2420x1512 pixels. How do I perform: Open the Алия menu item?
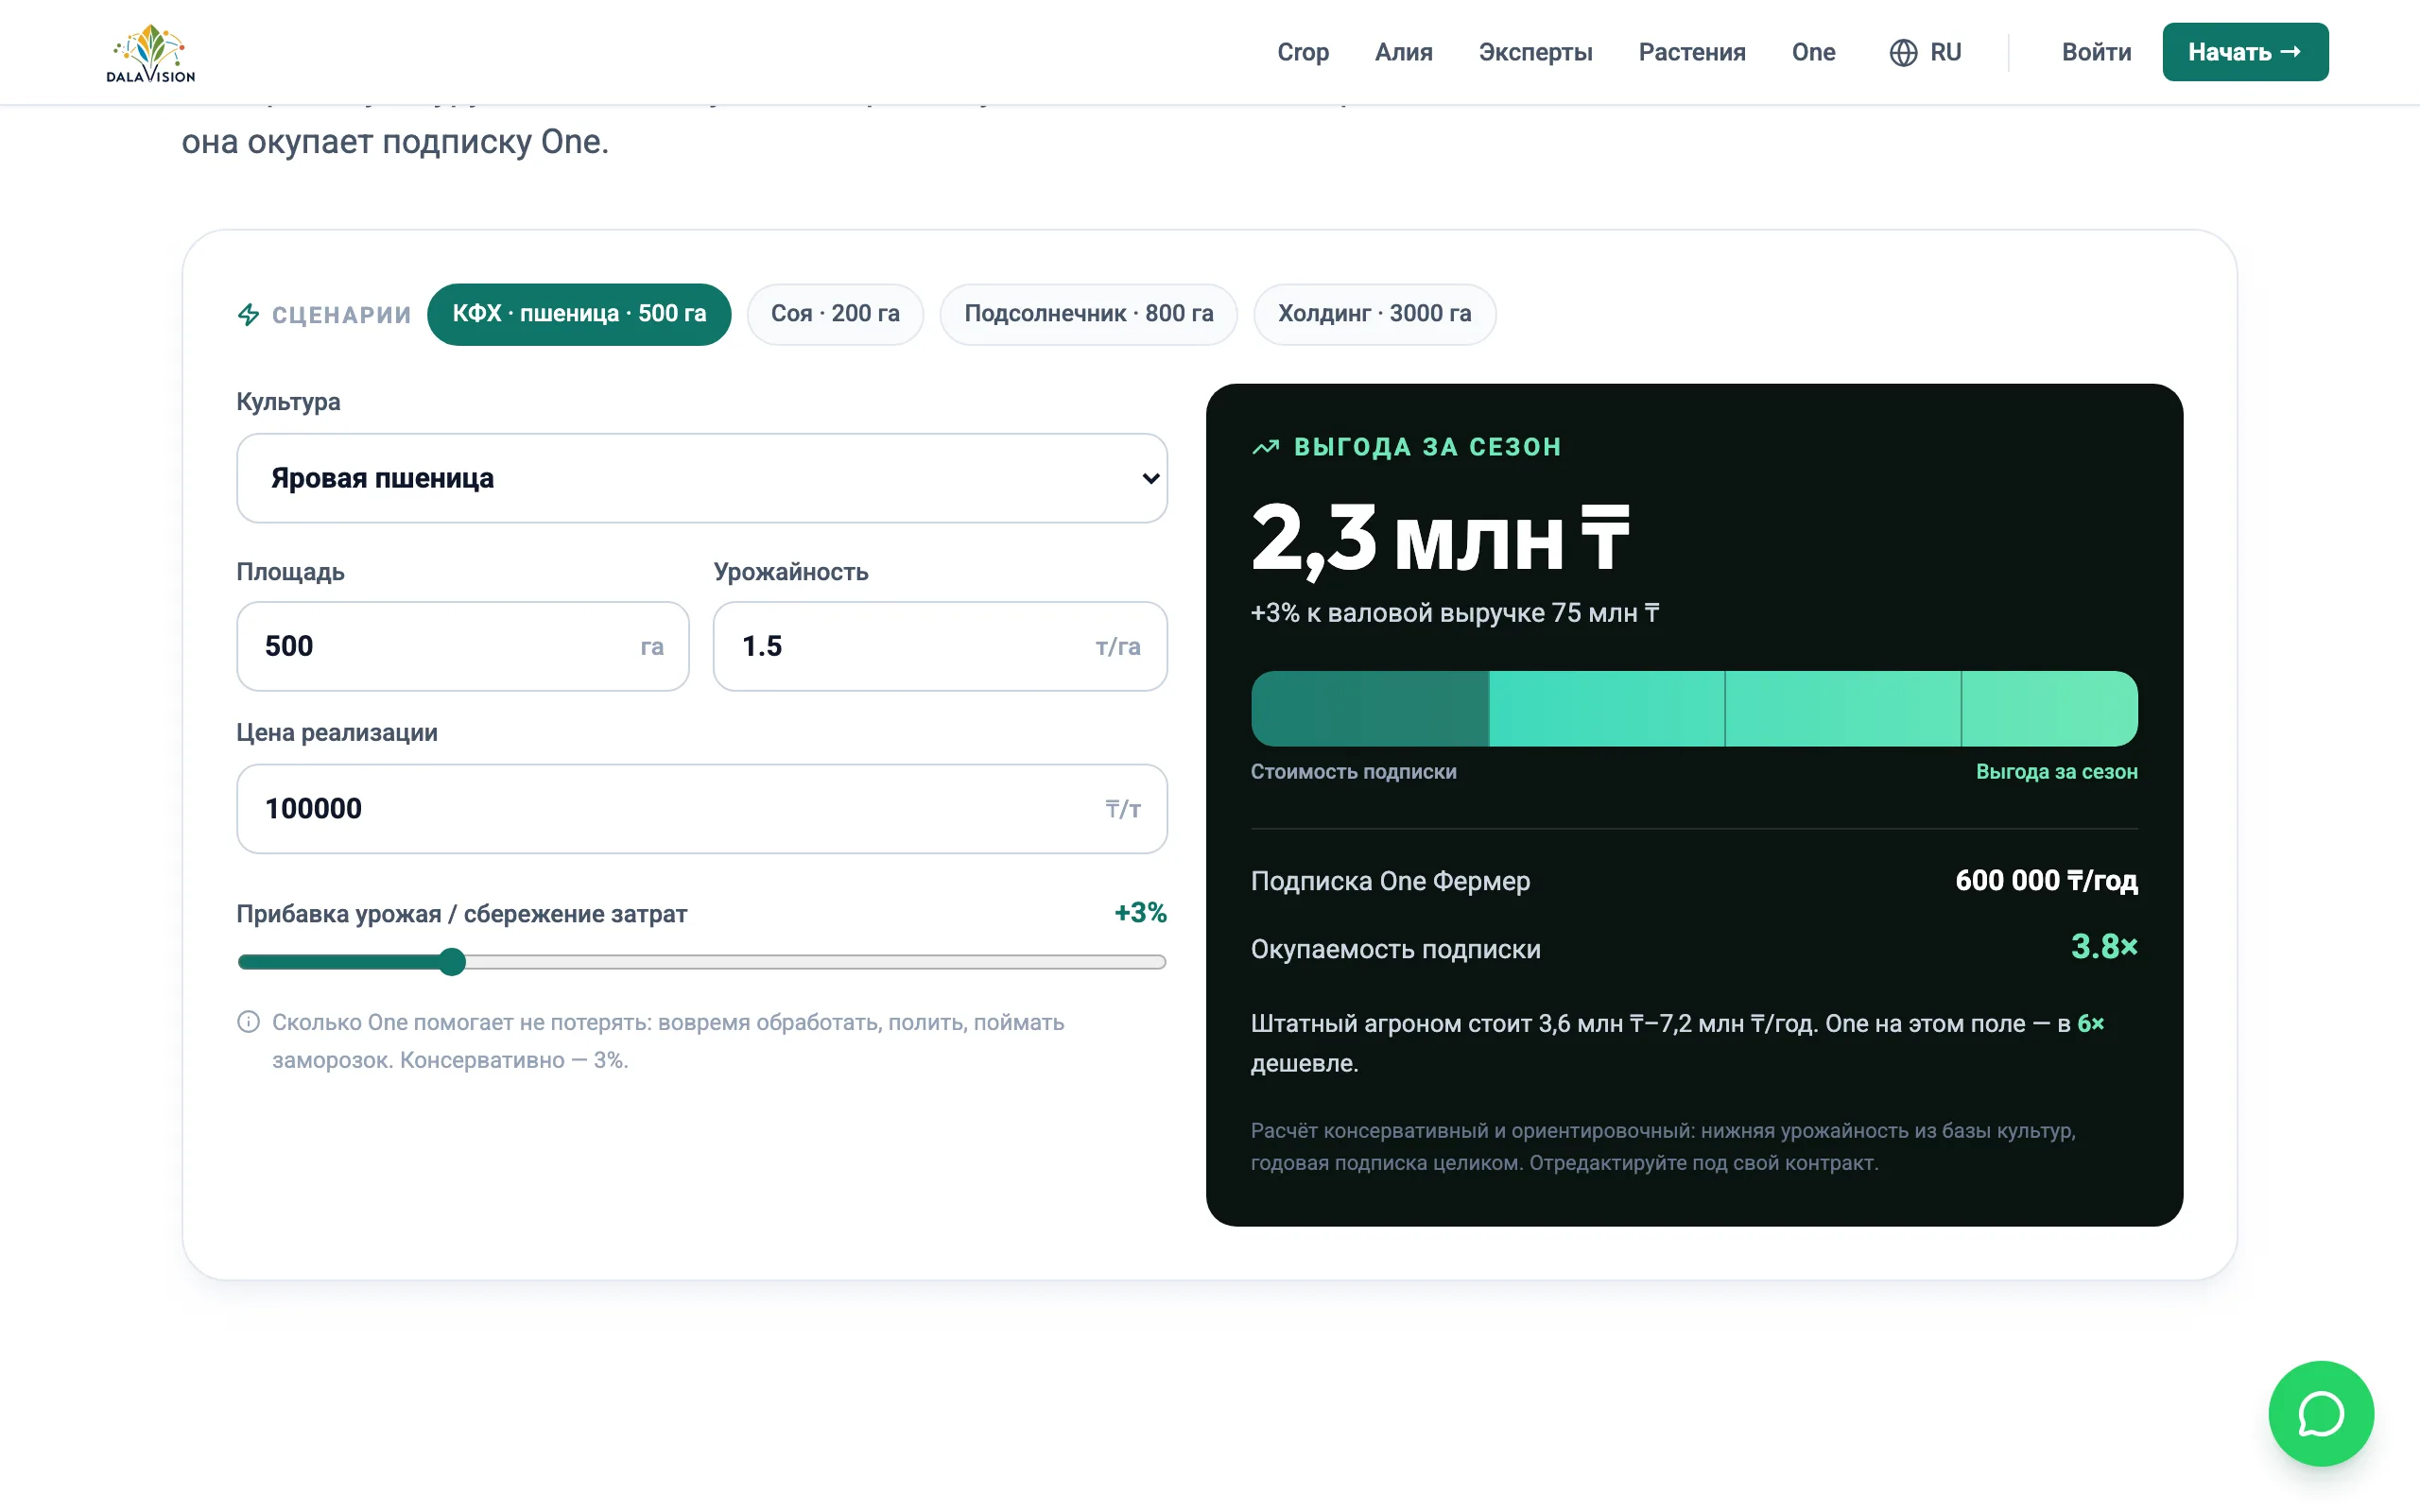(x=1403, y=52)
